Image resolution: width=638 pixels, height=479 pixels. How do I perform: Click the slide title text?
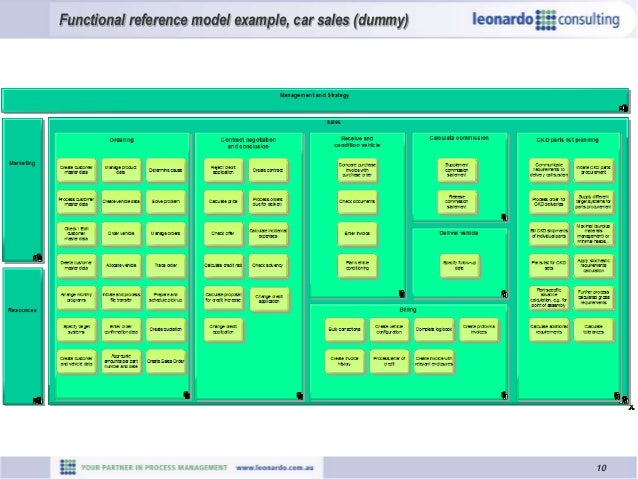[234, 20]
